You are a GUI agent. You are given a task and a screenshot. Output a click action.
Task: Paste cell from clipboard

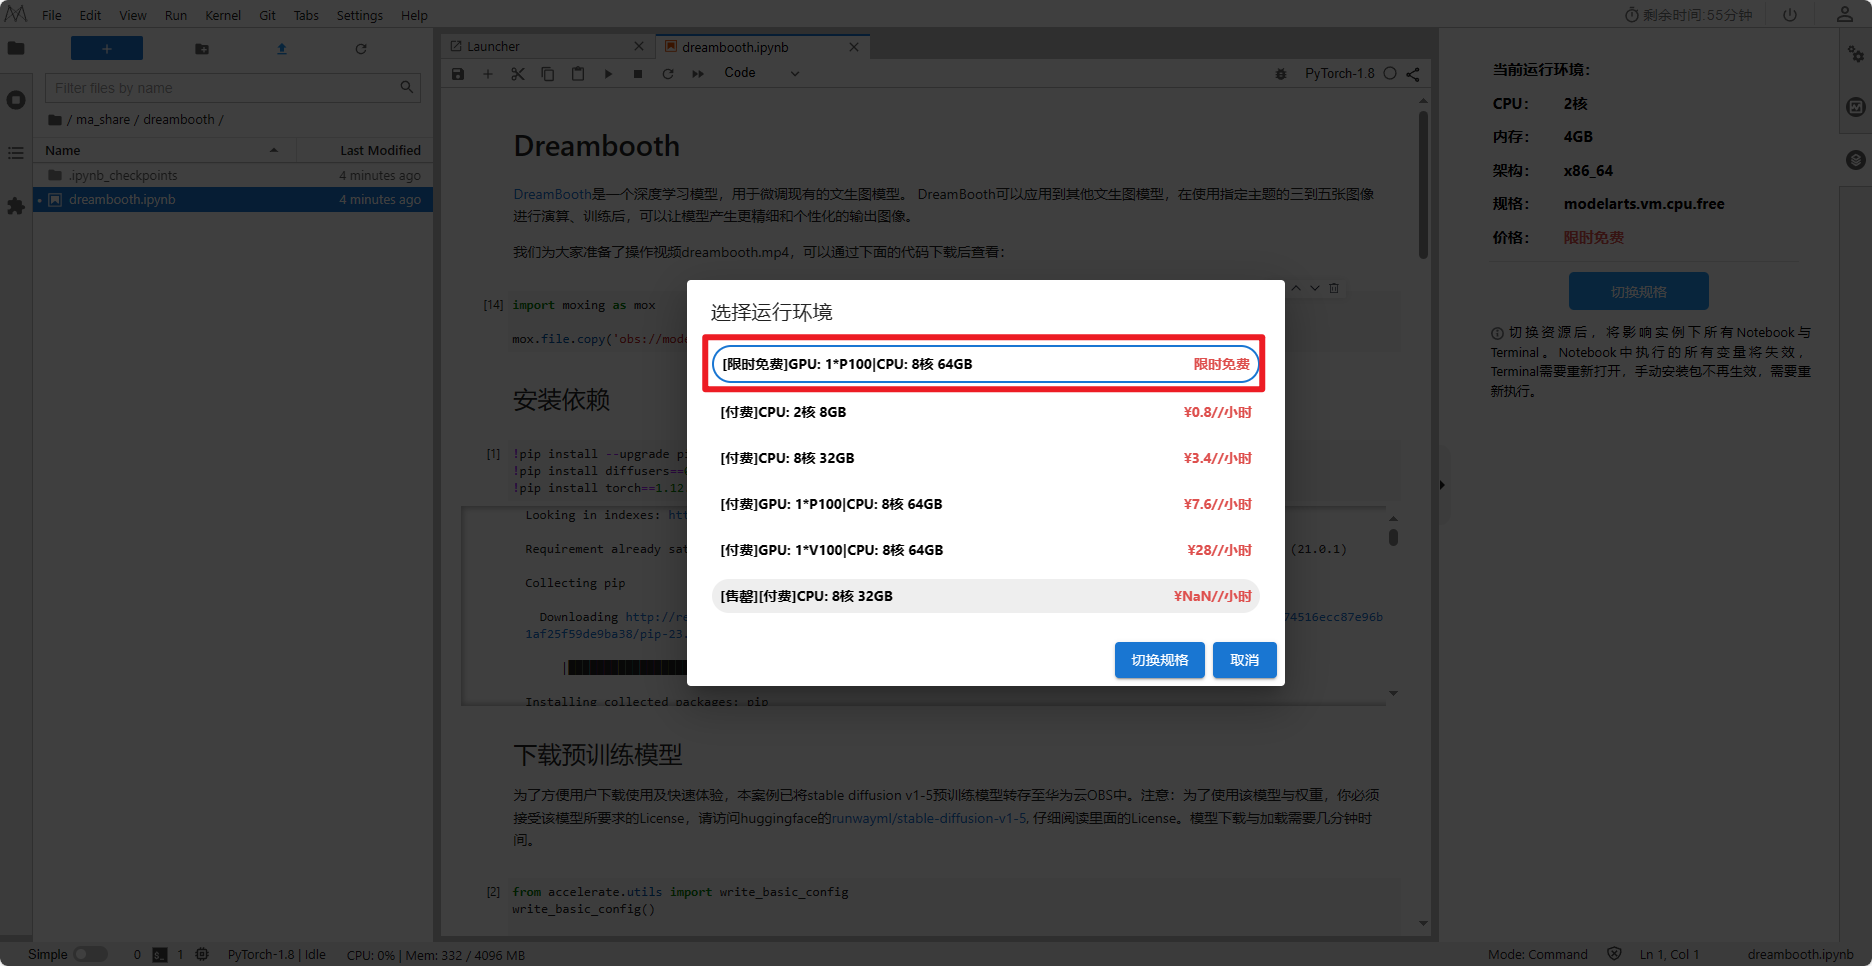578,74
